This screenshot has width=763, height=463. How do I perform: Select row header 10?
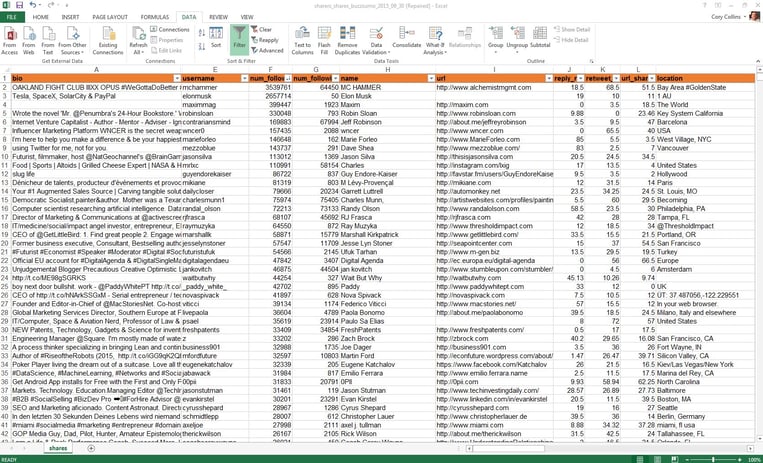[x=5, y=157]
